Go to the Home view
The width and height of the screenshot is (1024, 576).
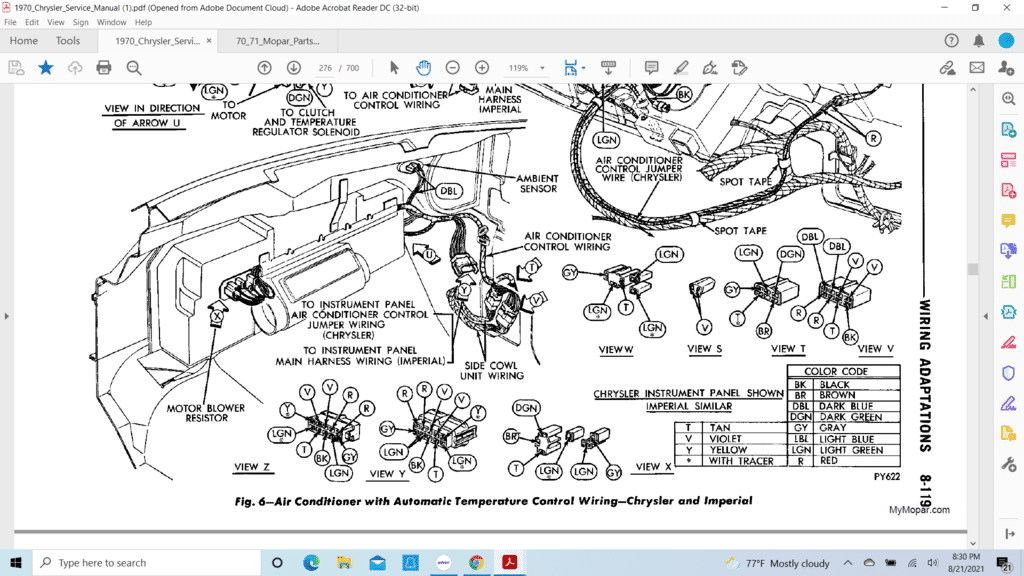click(23, 41)
